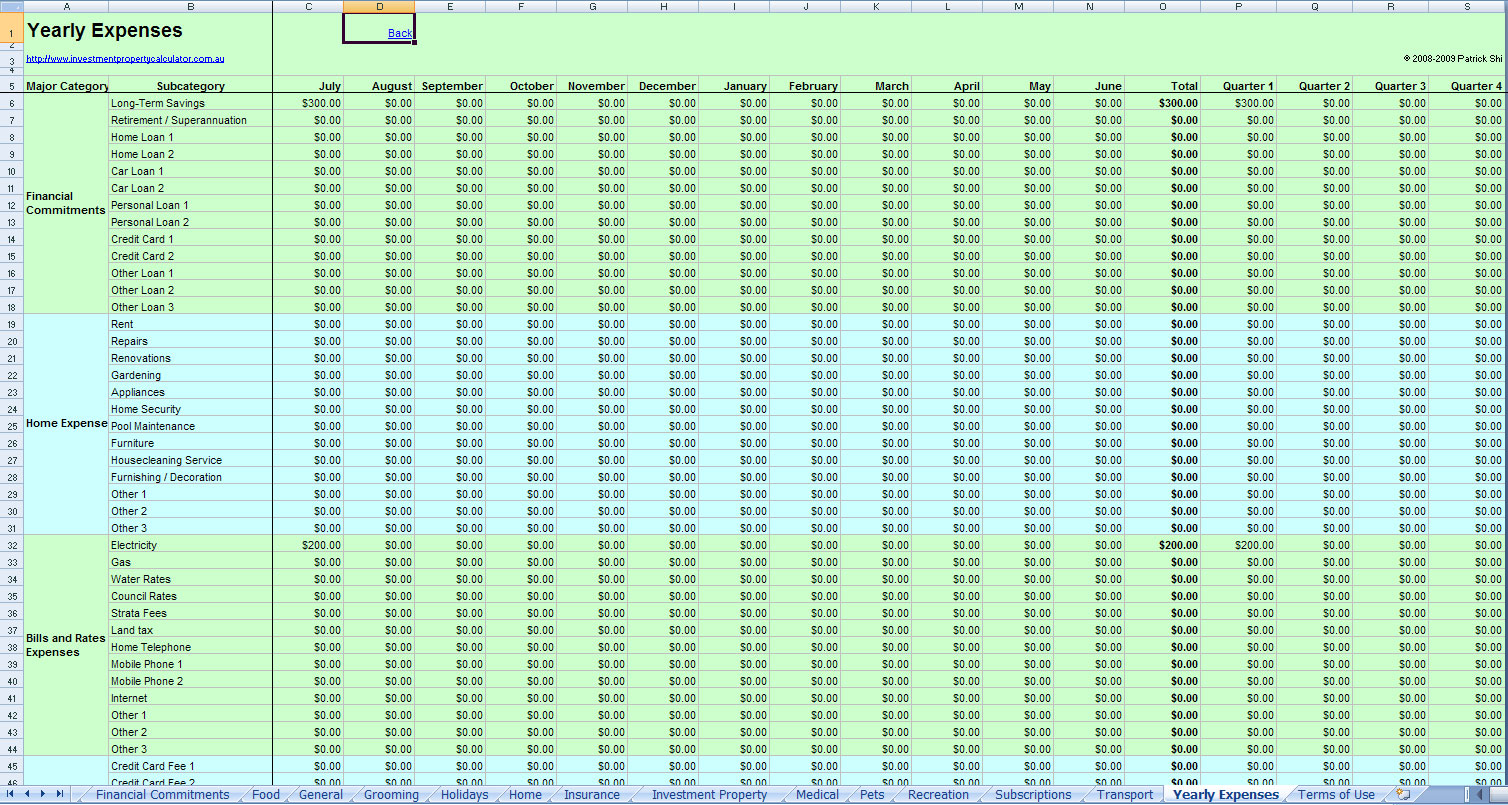
Task: Switch to the Investment Property sheet
Action: [707, 794]
